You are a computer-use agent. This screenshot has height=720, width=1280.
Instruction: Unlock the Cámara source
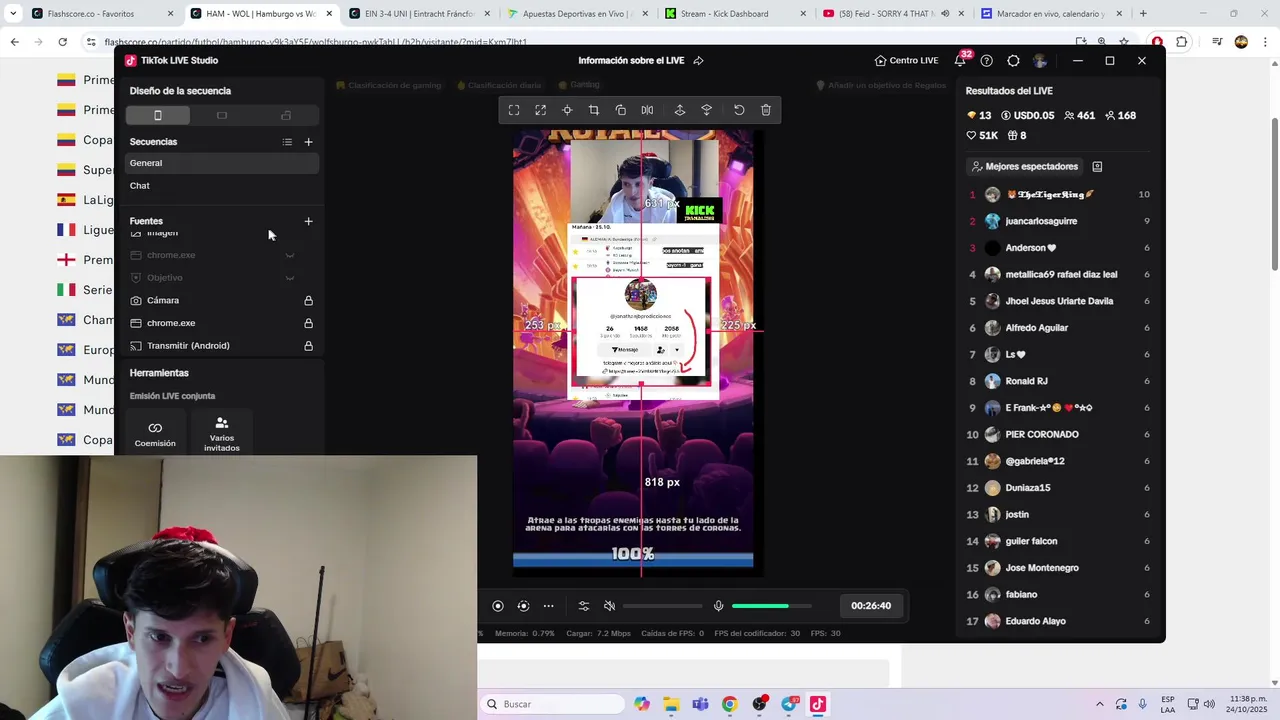308,301
